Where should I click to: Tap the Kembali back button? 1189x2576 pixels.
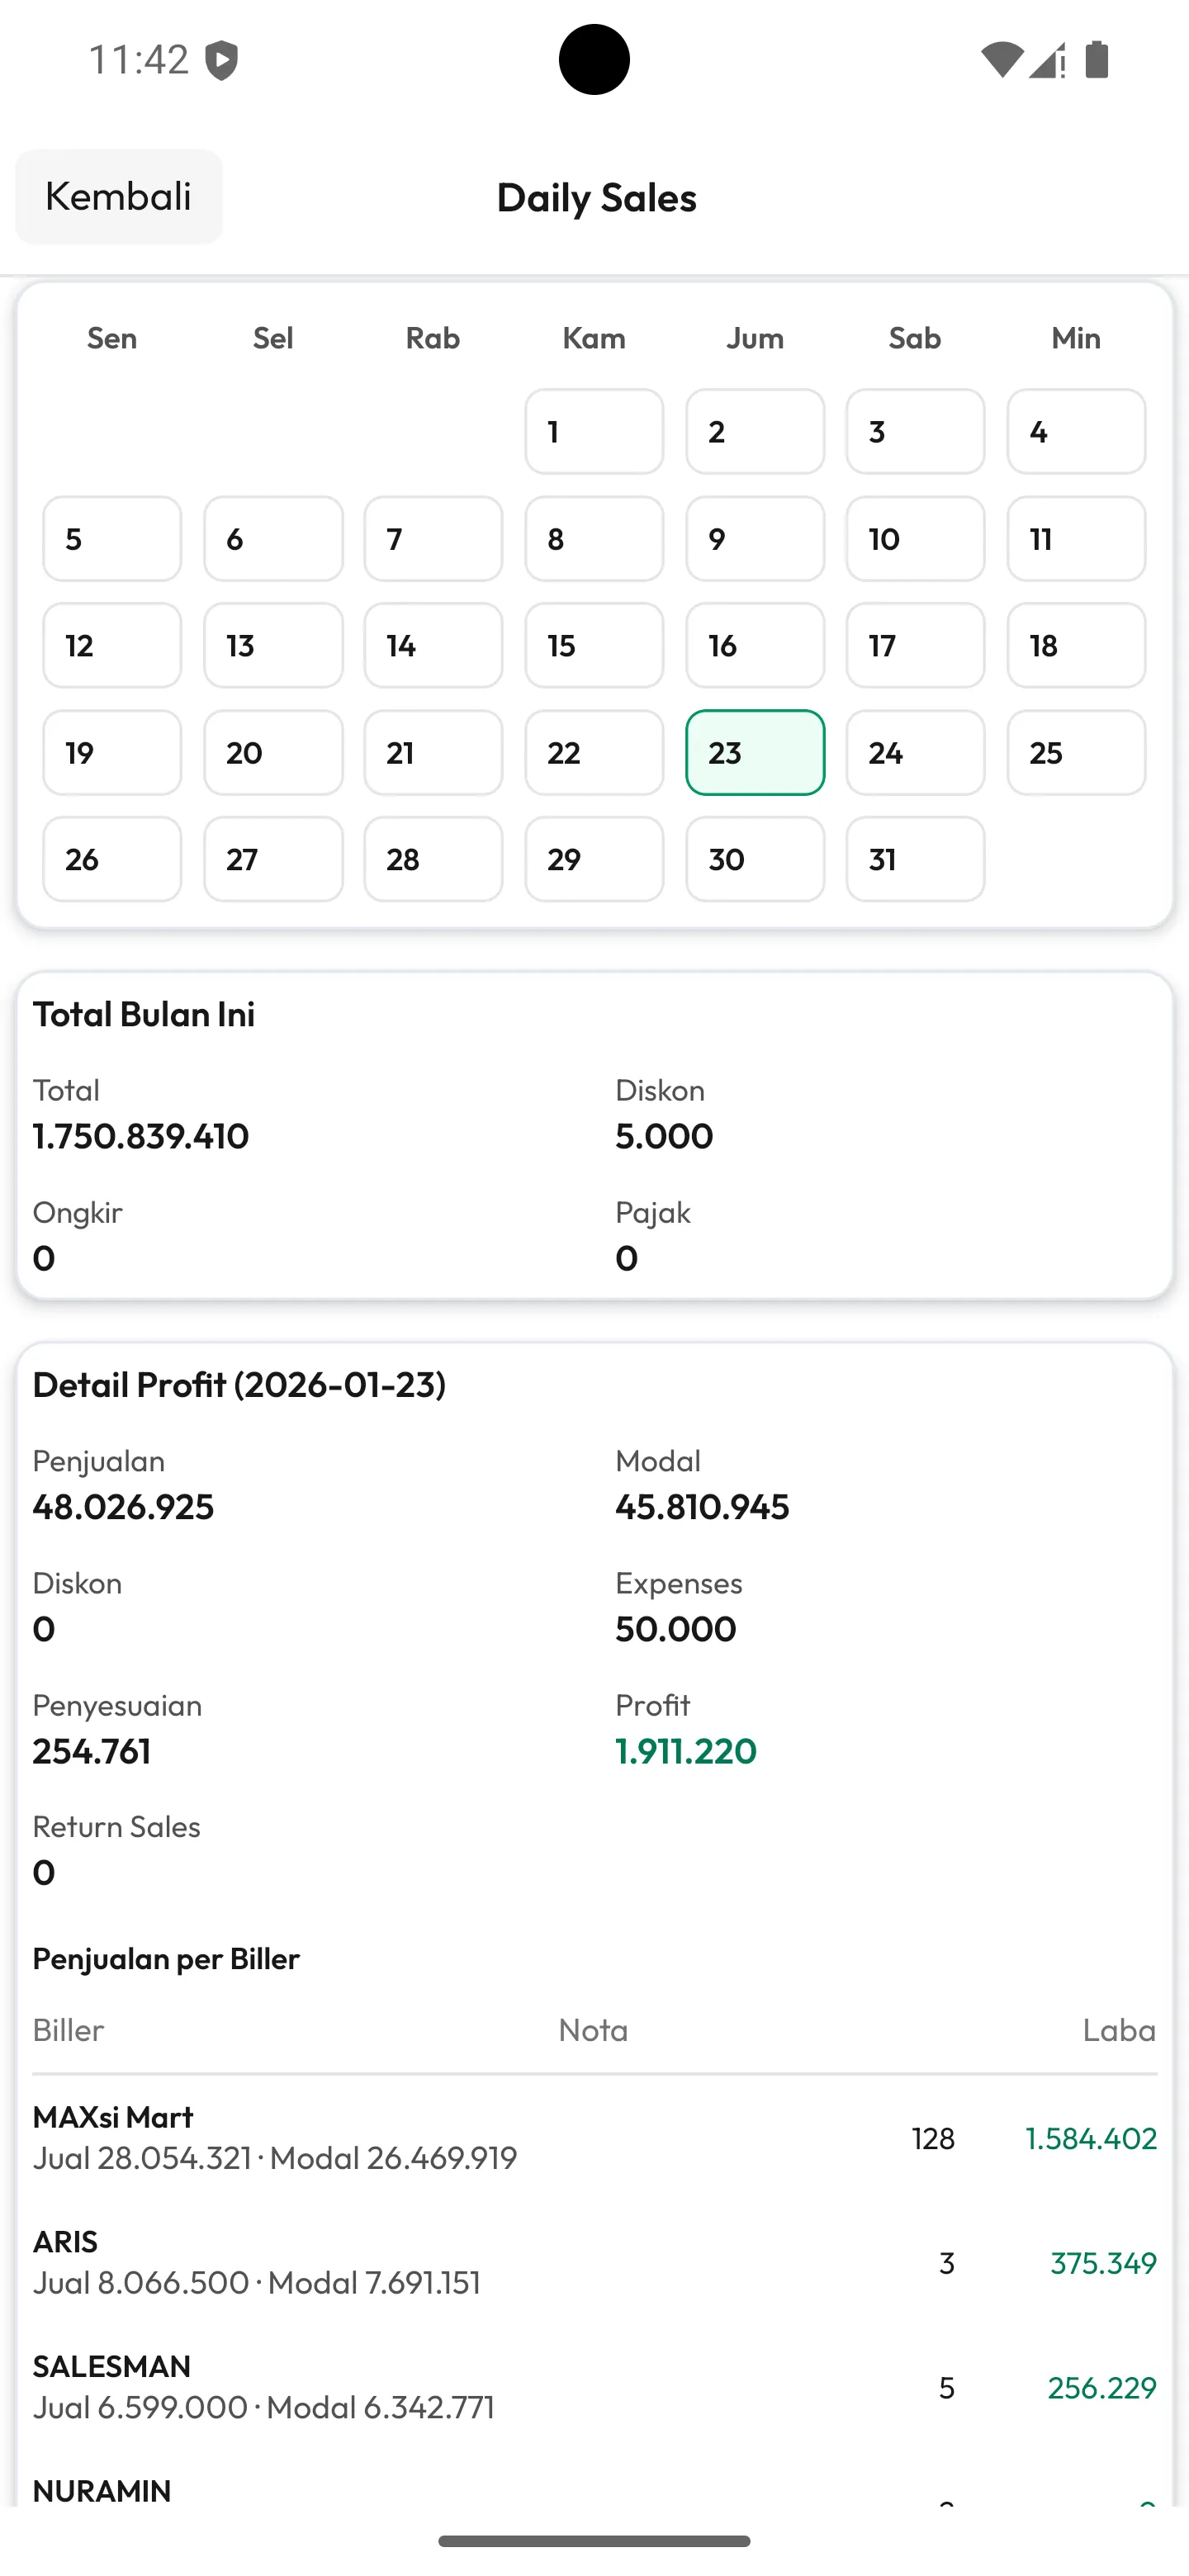click(118, 196)
